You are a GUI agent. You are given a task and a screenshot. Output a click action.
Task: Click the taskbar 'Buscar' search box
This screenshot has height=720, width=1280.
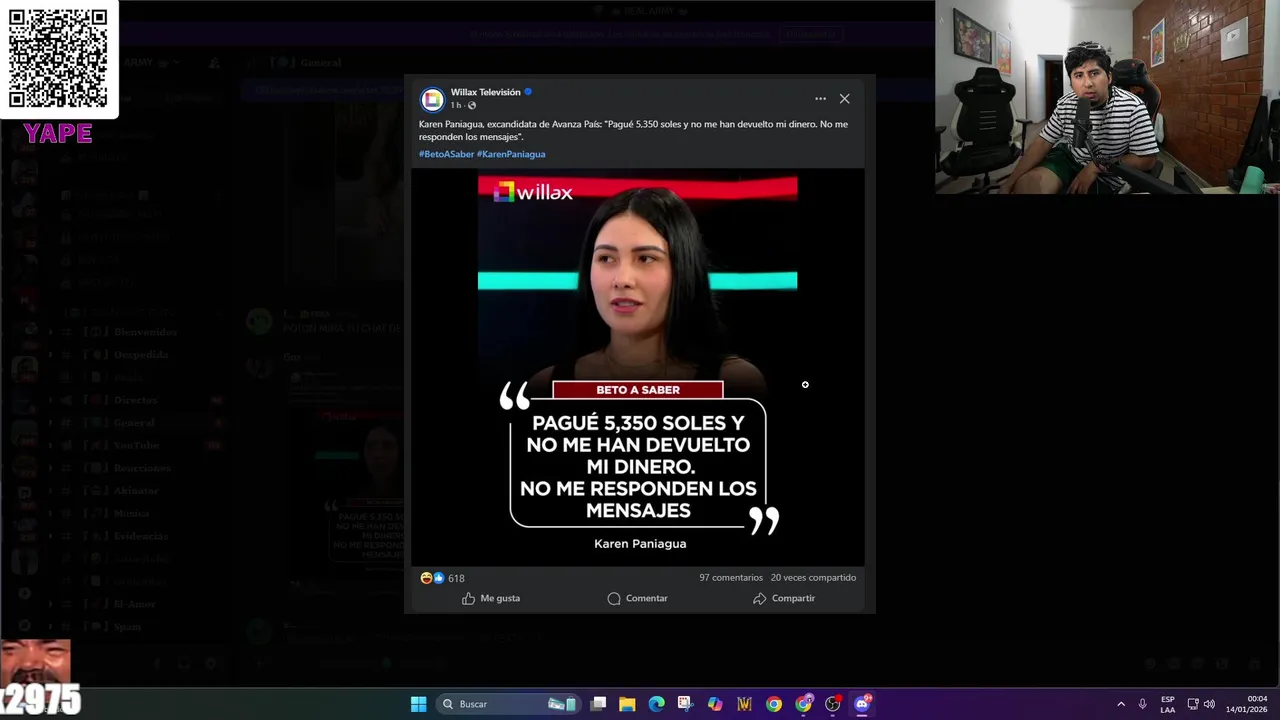pos(509,704)
